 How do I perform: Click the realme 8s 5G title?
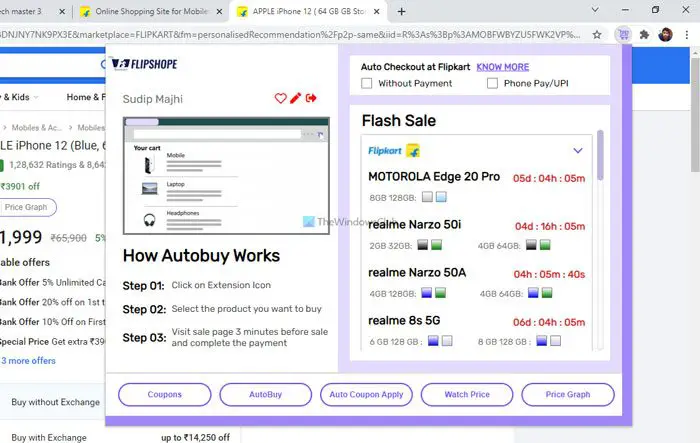(404, 321)
